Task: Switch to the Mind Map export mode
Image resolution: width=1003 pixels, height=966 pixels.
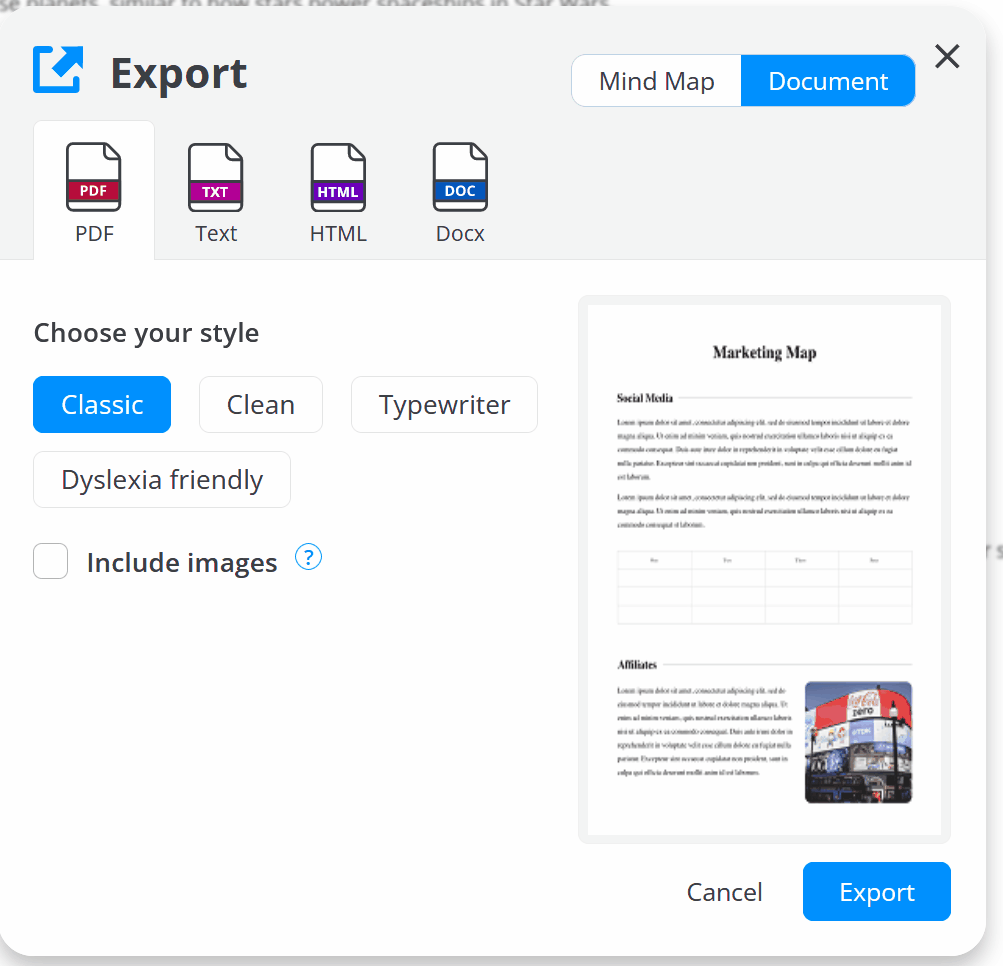Action: pyautogui.click(x=655, y=80)
